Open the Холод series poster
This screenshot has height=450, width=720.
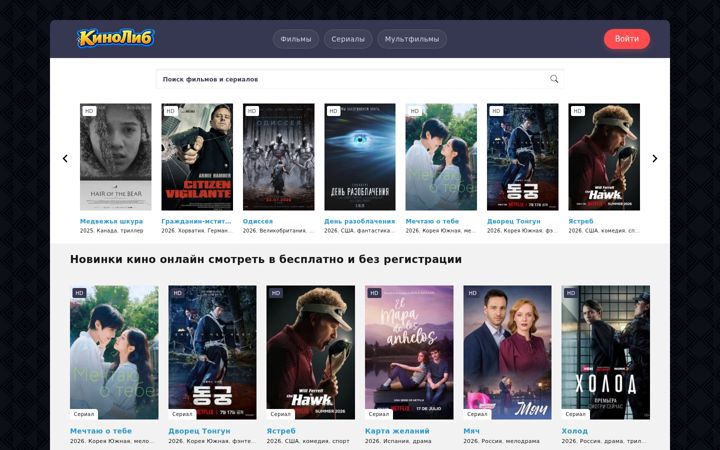[x=606, y=352]
